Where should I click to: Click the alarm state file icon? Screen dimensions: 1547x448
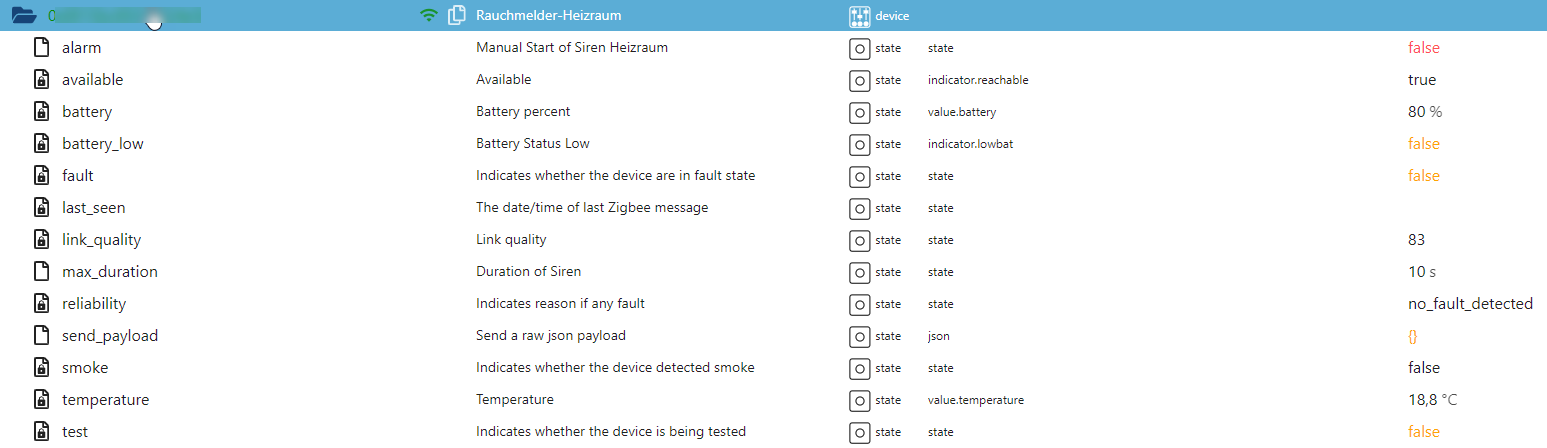pos(41,47)
